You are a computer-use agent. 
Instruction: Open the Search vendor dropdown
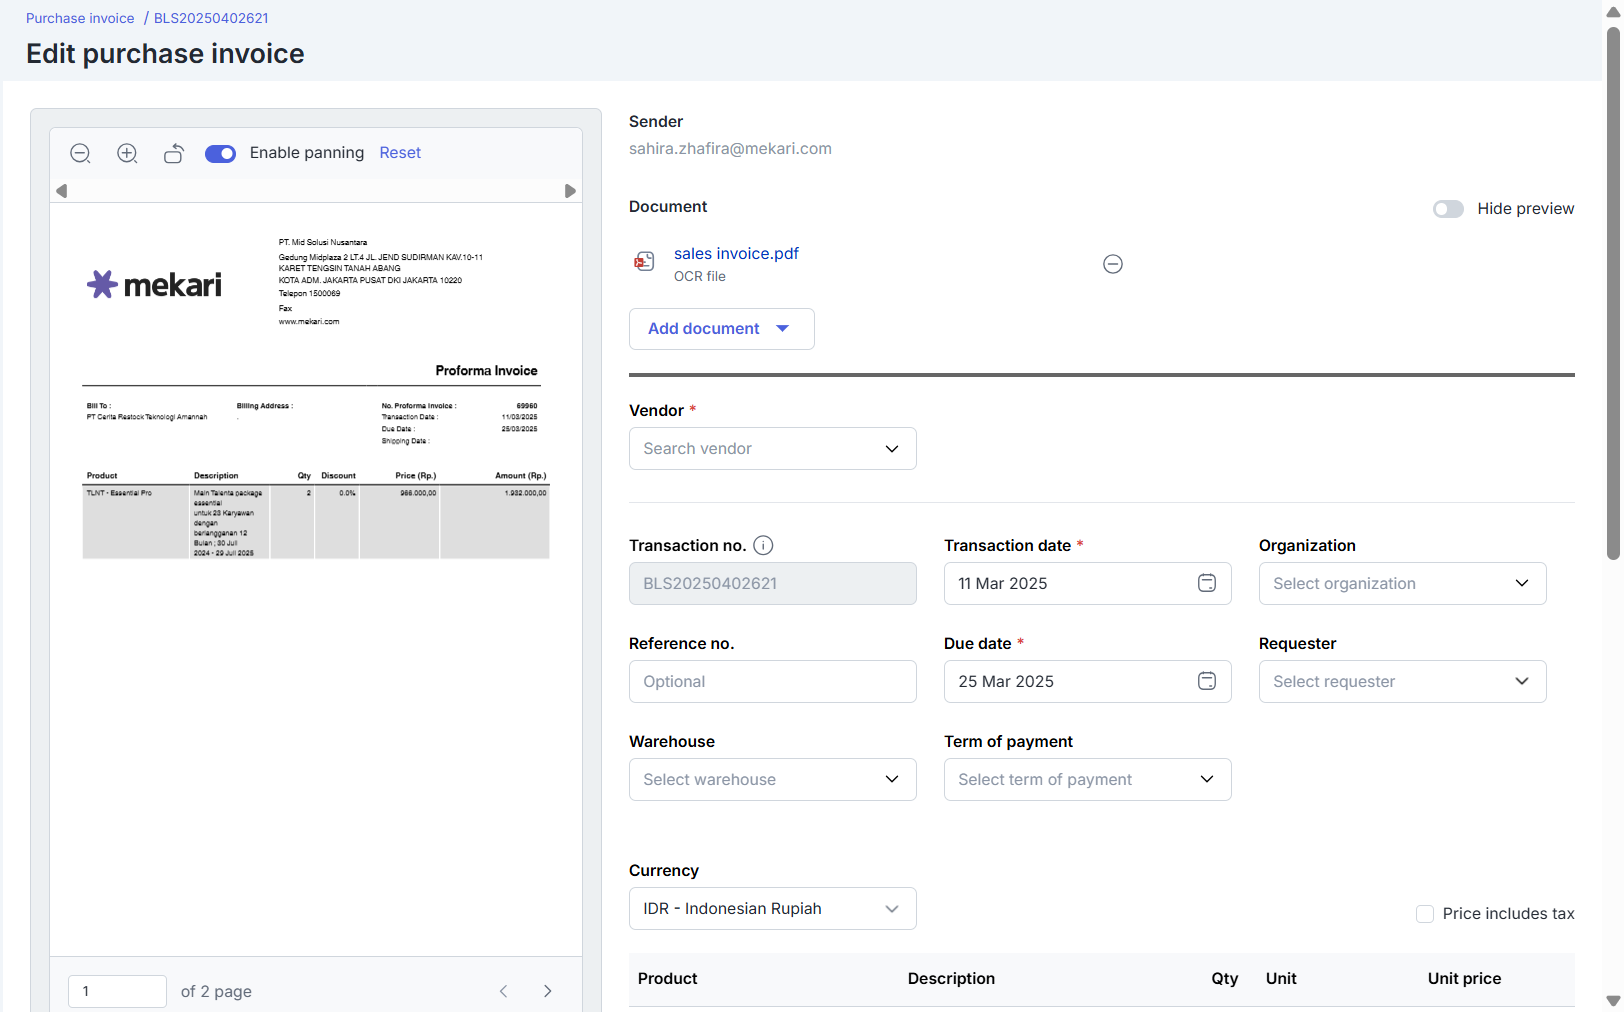(773, 449)
